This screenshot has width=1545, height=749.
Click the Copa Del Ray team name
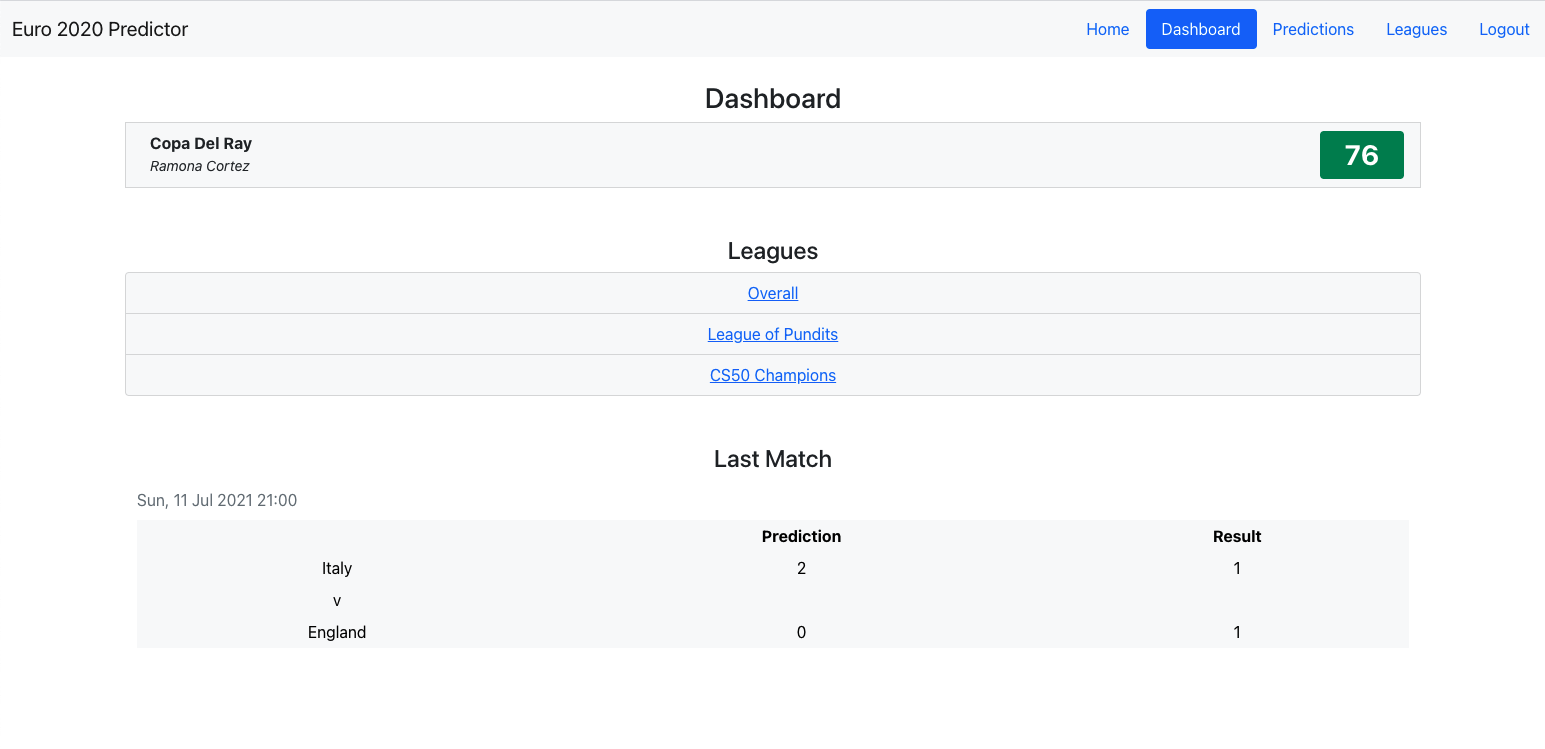point(201,143)
